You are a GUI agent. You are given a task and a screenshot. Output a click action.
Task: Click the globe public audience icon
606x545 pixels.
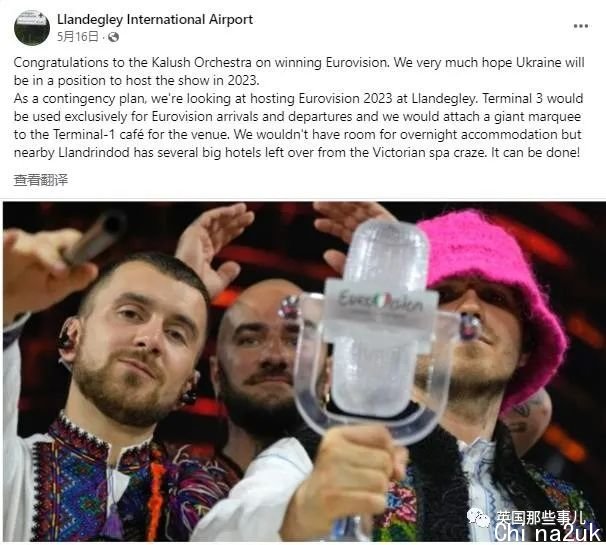pos(113,37)
